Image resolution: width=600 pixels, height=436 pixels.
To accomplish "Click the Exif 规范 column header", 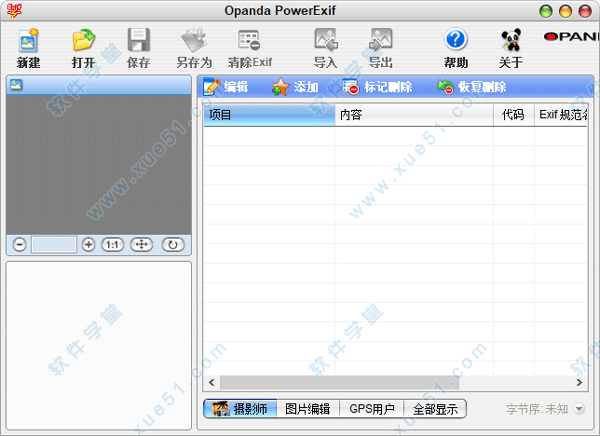I will coord(561,115).
